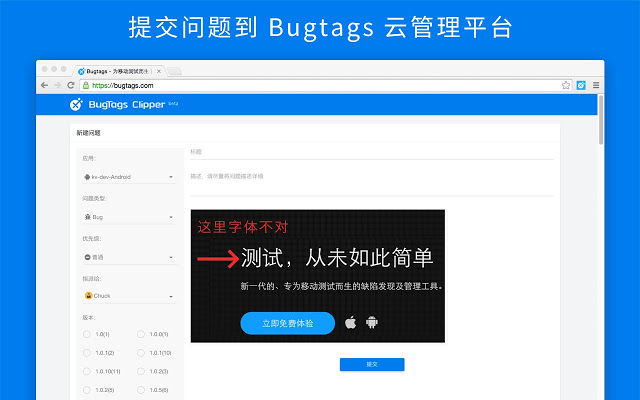Viewport: 640px width, 400px height.
Task: Click the 标题 title input field
Action: coord(372,152)
